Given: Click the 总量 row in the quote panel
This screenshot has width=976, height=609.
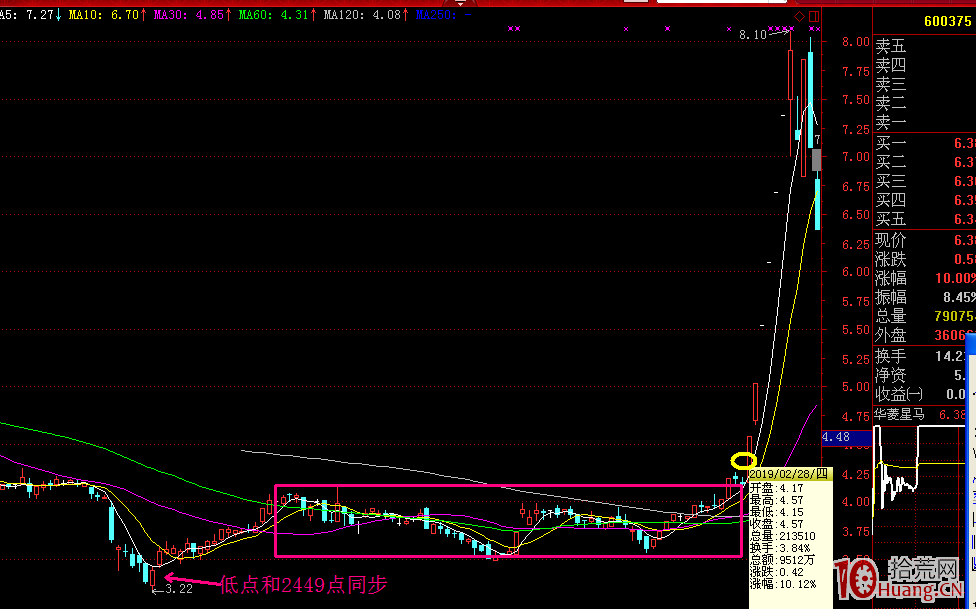Looking at the screenshot, I should click(924, 316).
